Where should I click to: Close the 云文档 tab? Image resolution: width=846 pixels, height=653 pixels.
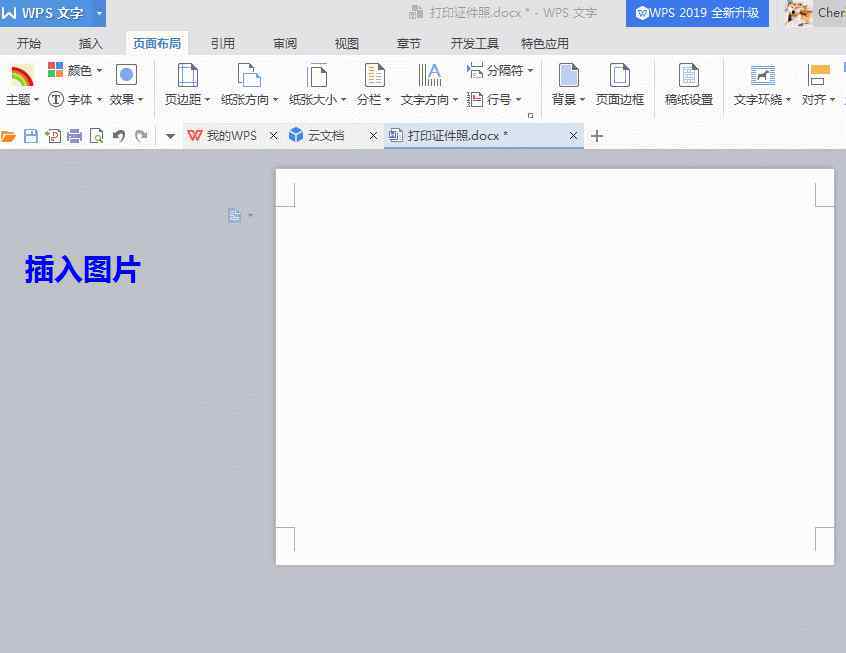pyautogui.click(x=373, y=136)
